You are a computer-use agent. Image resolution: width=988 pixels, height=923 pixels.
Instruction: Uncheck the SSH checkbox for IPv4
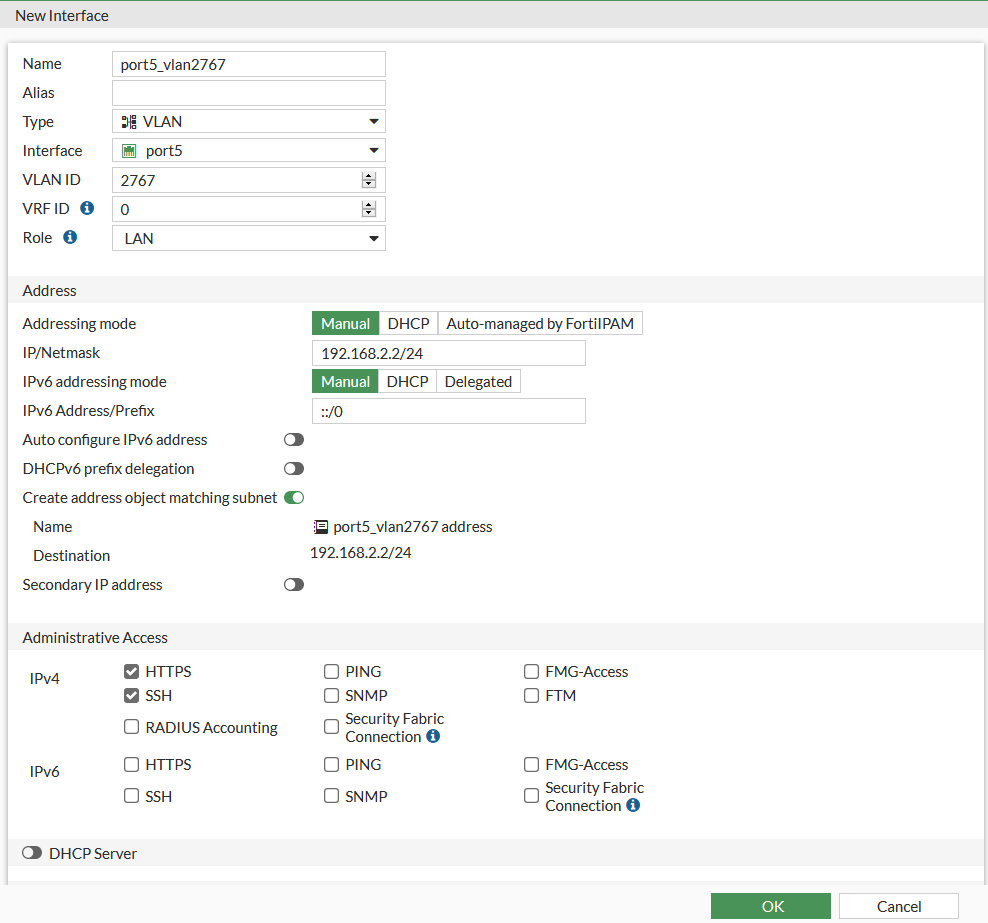(131, 695)
